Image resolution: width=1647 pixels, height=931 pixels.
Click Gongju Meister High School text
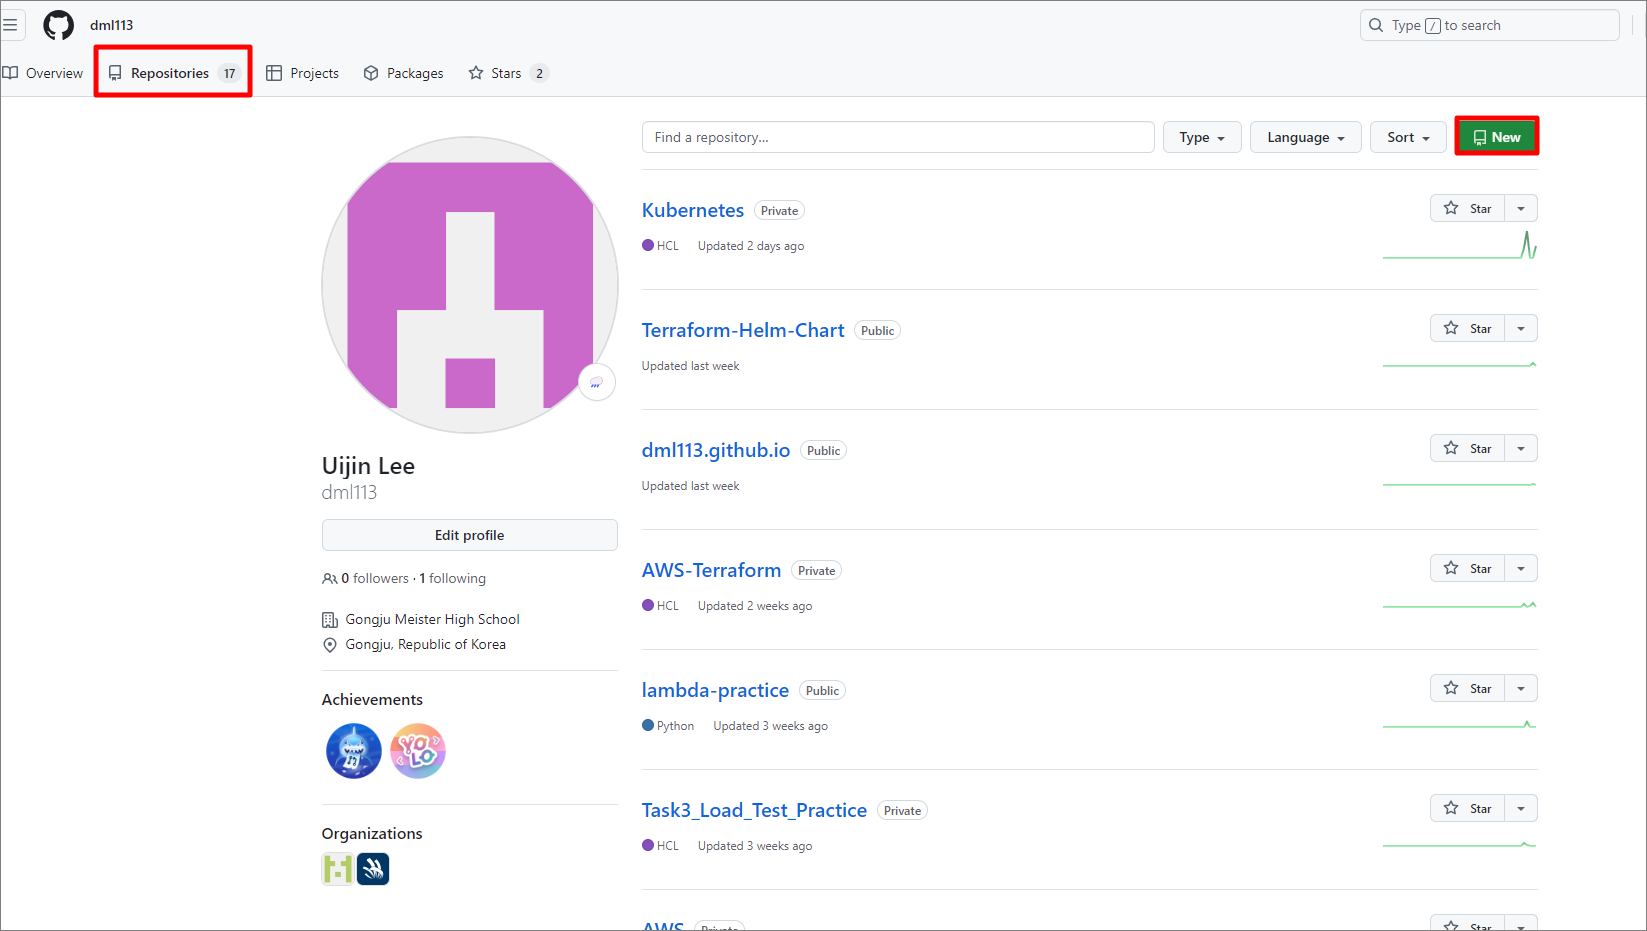432,619
